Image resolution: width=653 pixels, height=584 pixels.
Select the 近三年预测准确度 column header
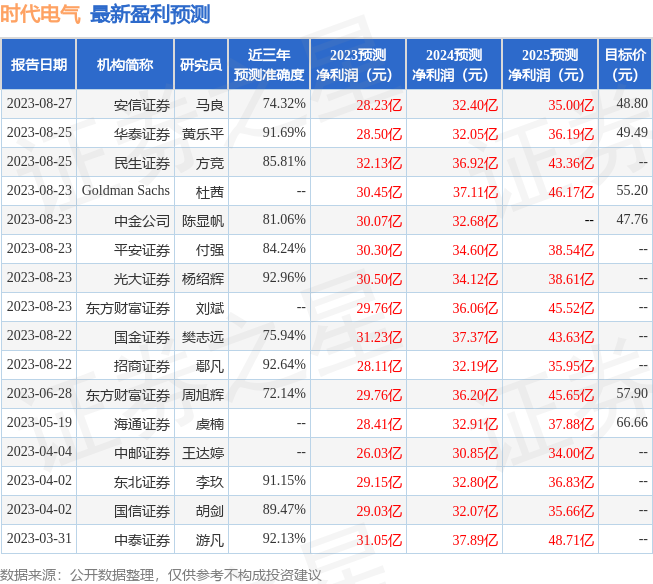pyautogui.click(x=269, y=65)
